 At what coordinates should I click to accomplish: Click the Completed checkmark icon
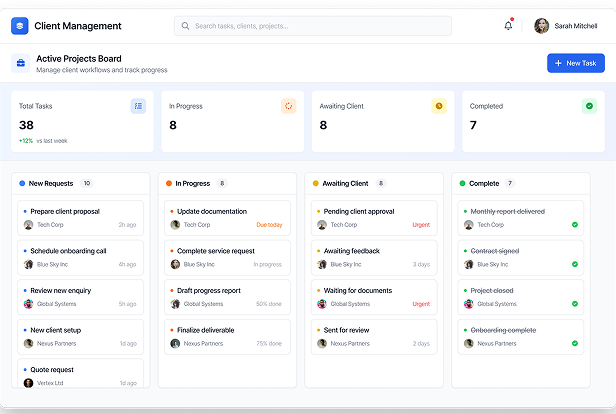pos(589,106)
